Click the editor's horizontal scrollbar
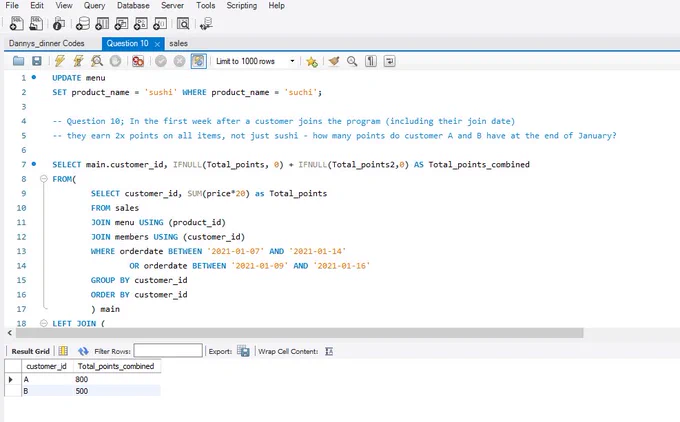The width and height of the screenshot is (680, 422). pos(299,333)
